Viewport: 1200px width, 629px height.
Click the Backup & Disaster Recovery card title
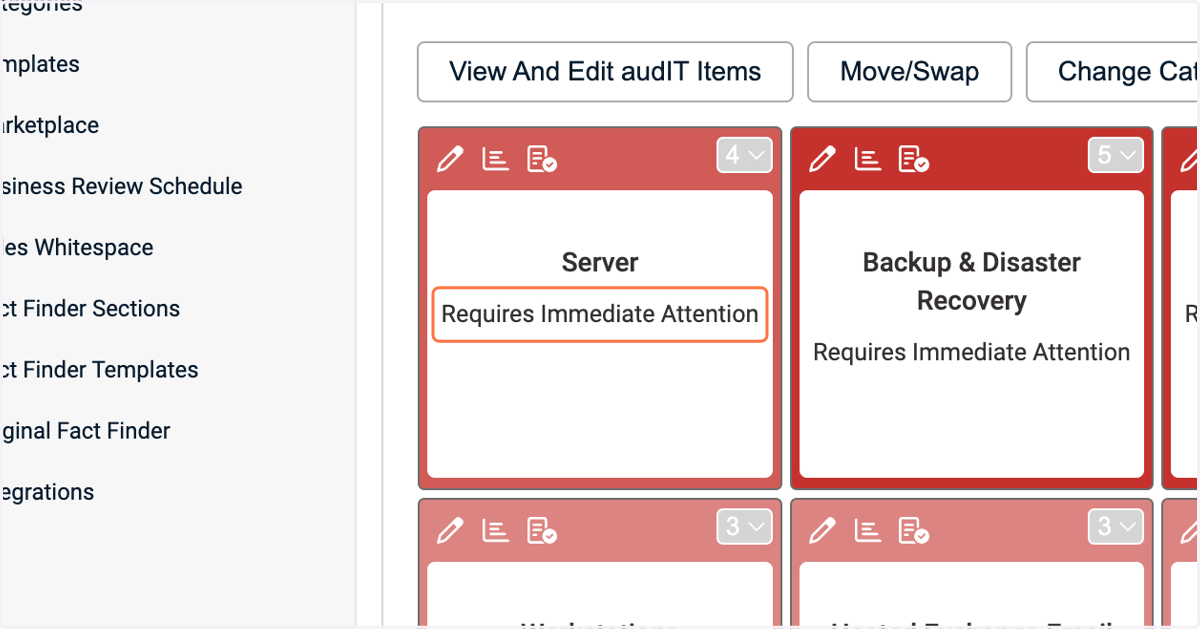(972, 281)
